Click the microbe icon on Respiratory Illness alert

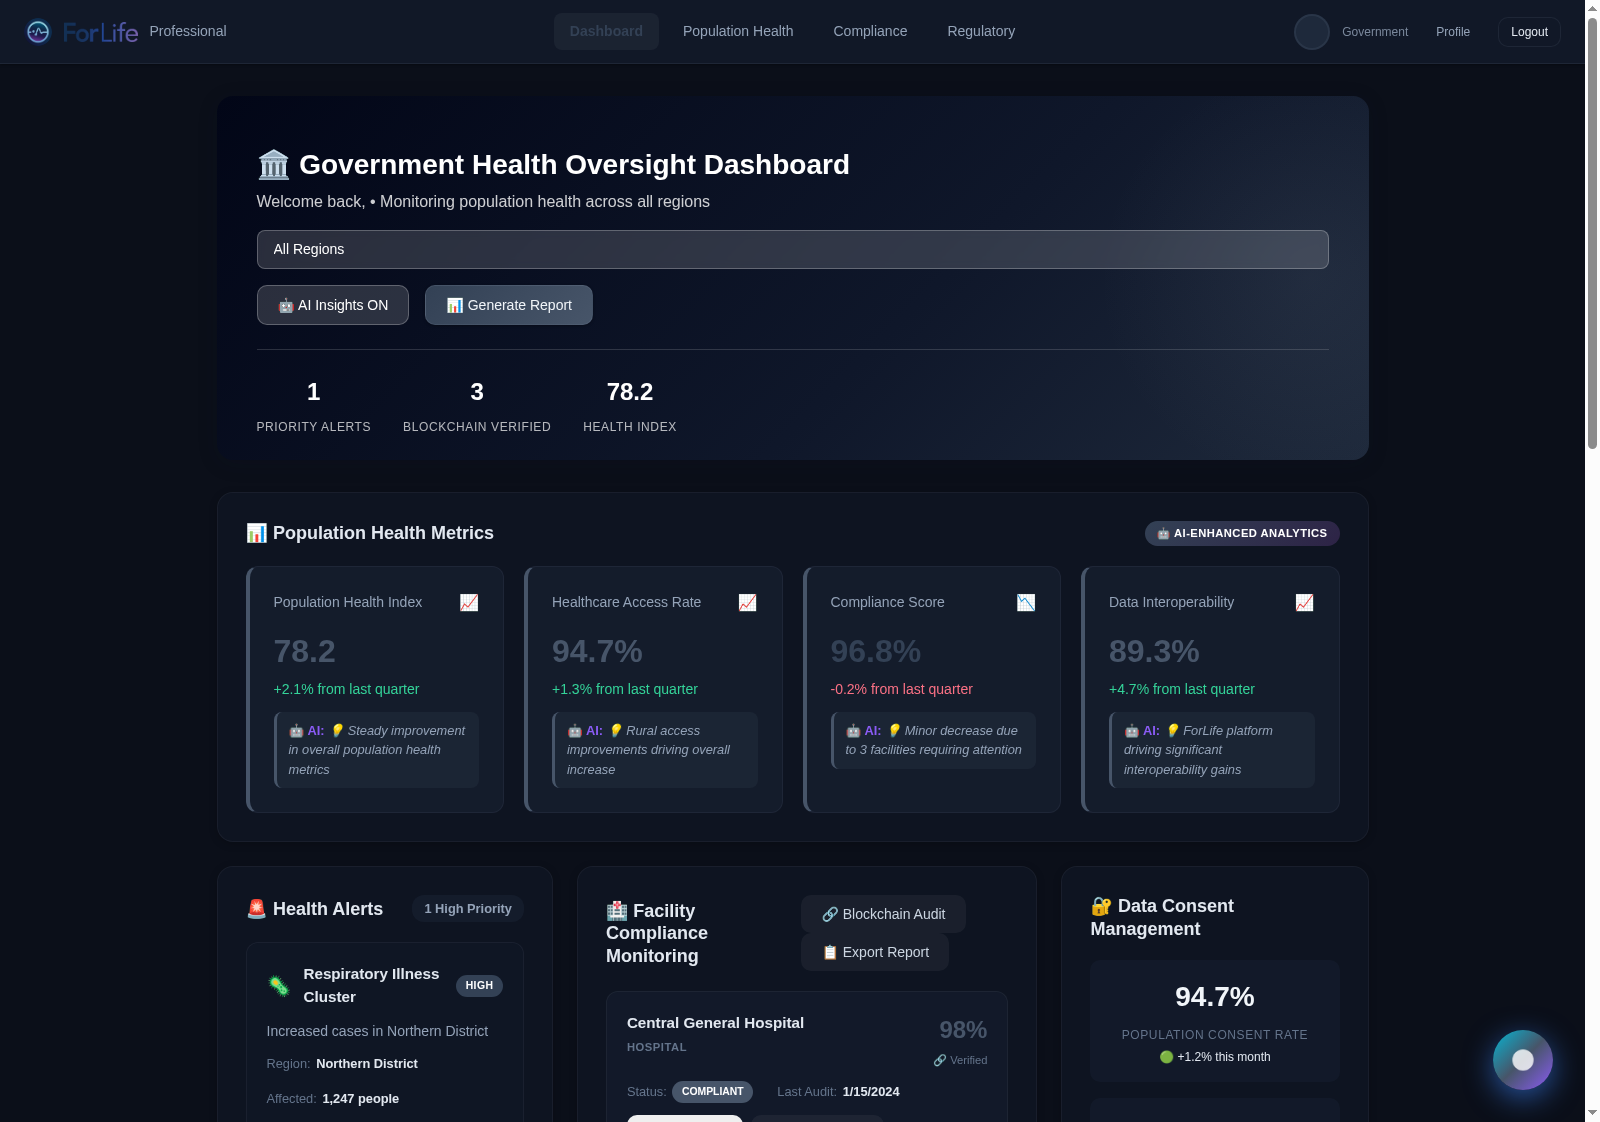[279, 986]
